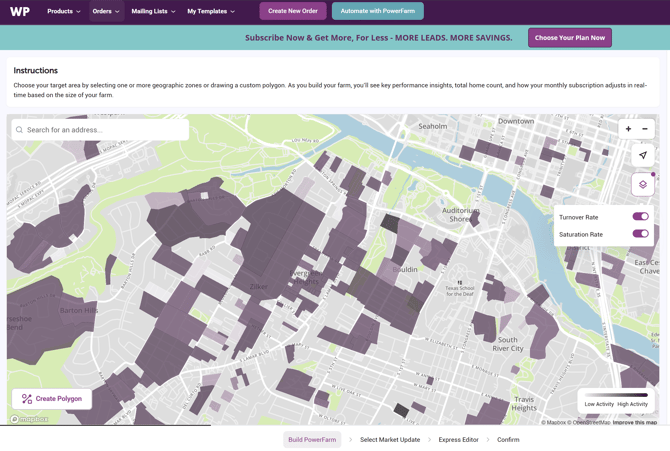Click Automate with PowerFarm button
This screenshot has width=670, height=451.
(378, 11)
